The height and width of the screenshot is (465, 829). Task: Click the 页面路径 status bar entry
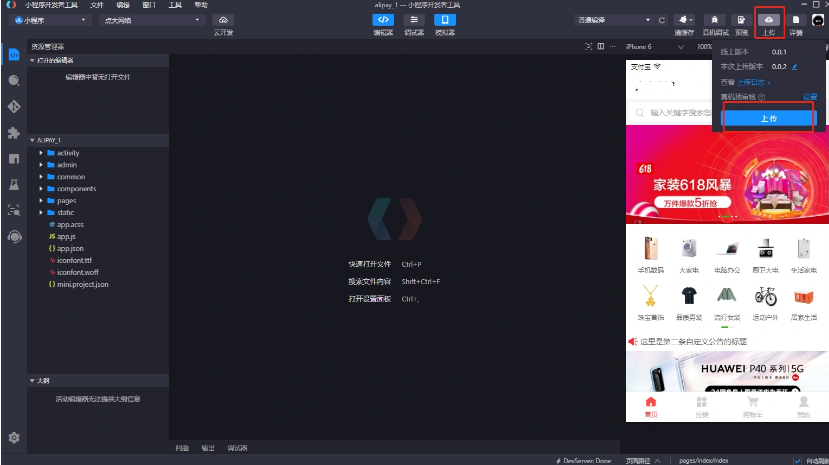[x=643, y=461]
